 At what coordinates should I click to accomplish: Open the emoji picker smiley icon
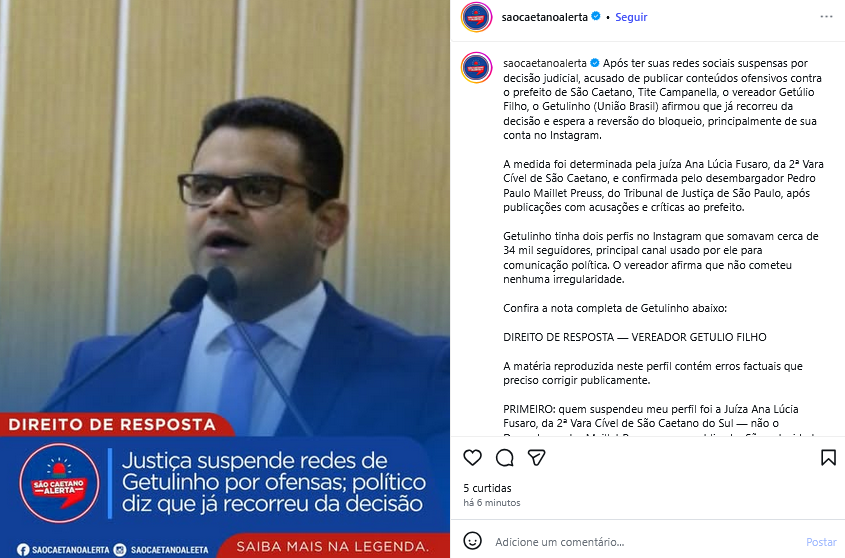[473, 541]
